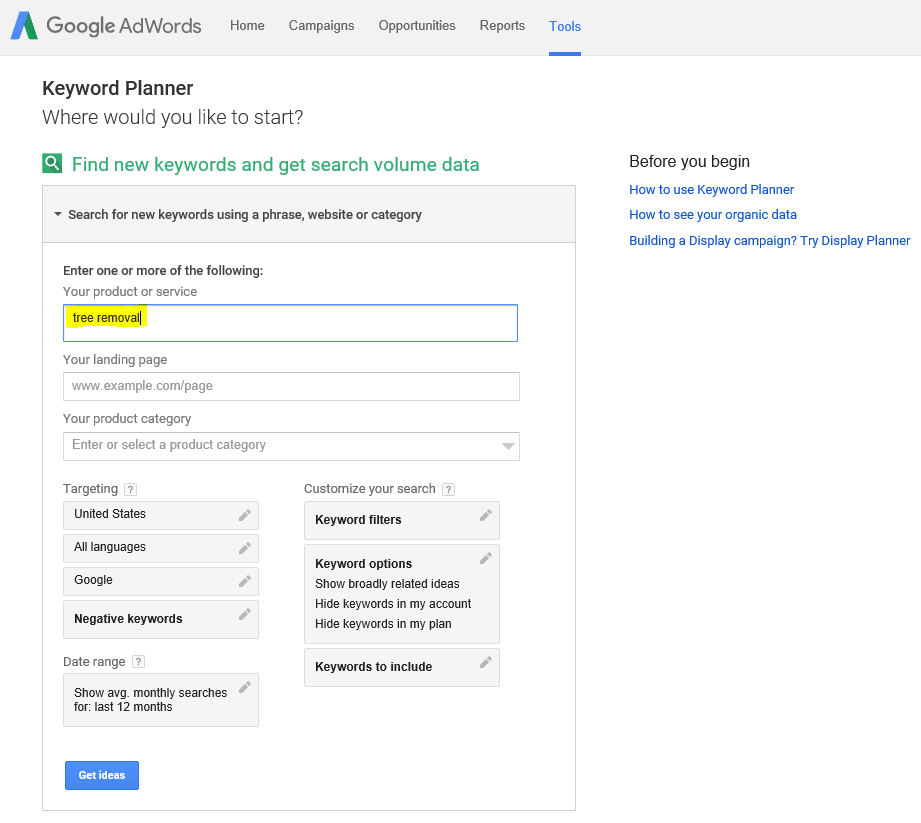
Task: Focus the product category input box
Action: coord(291,446)
